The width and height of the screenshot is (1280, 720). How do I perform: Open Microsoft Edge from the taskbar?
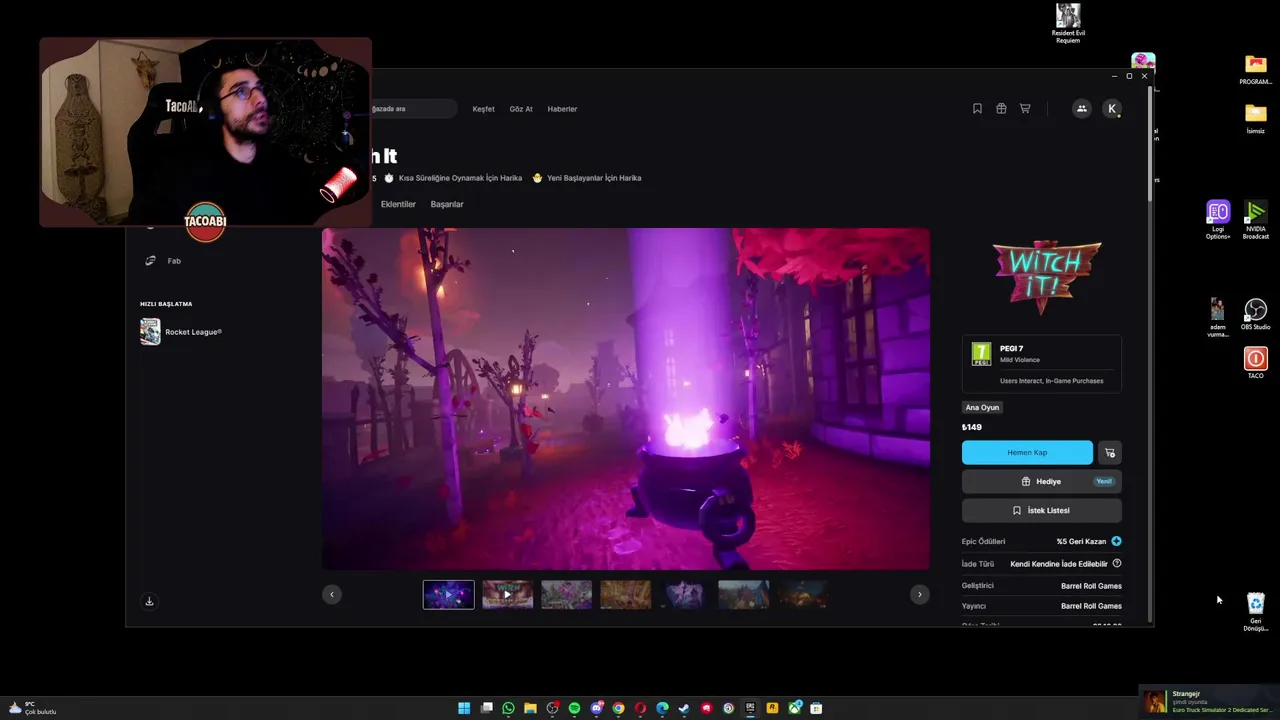662,708
